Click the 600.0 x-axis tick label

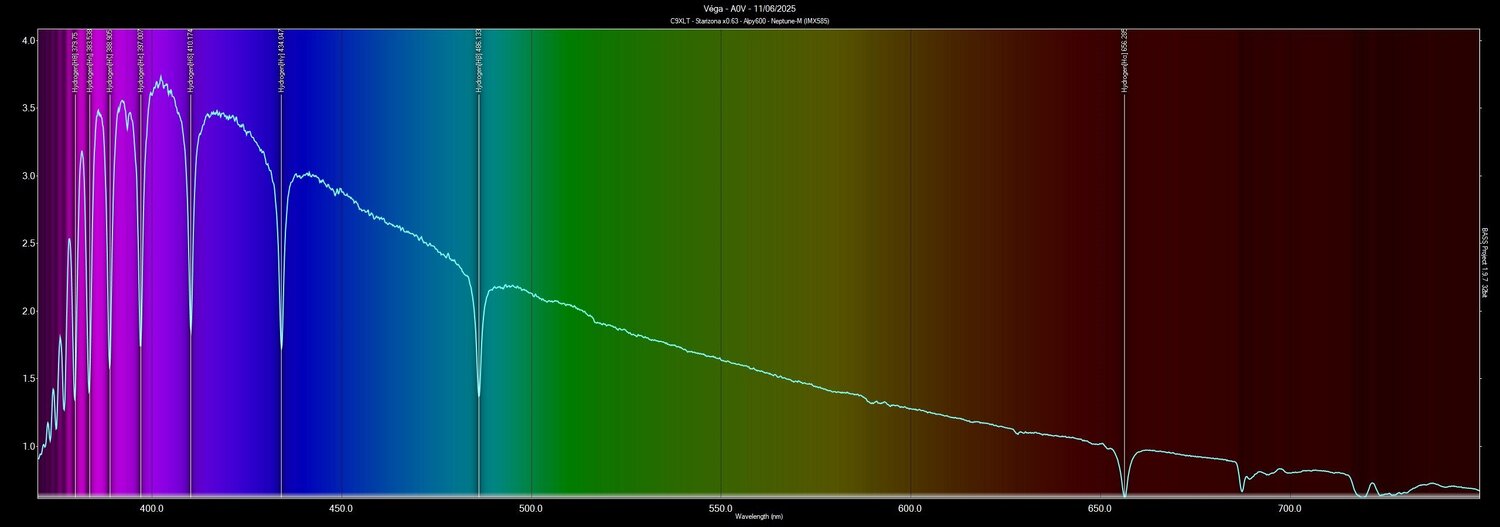[910, 508]
